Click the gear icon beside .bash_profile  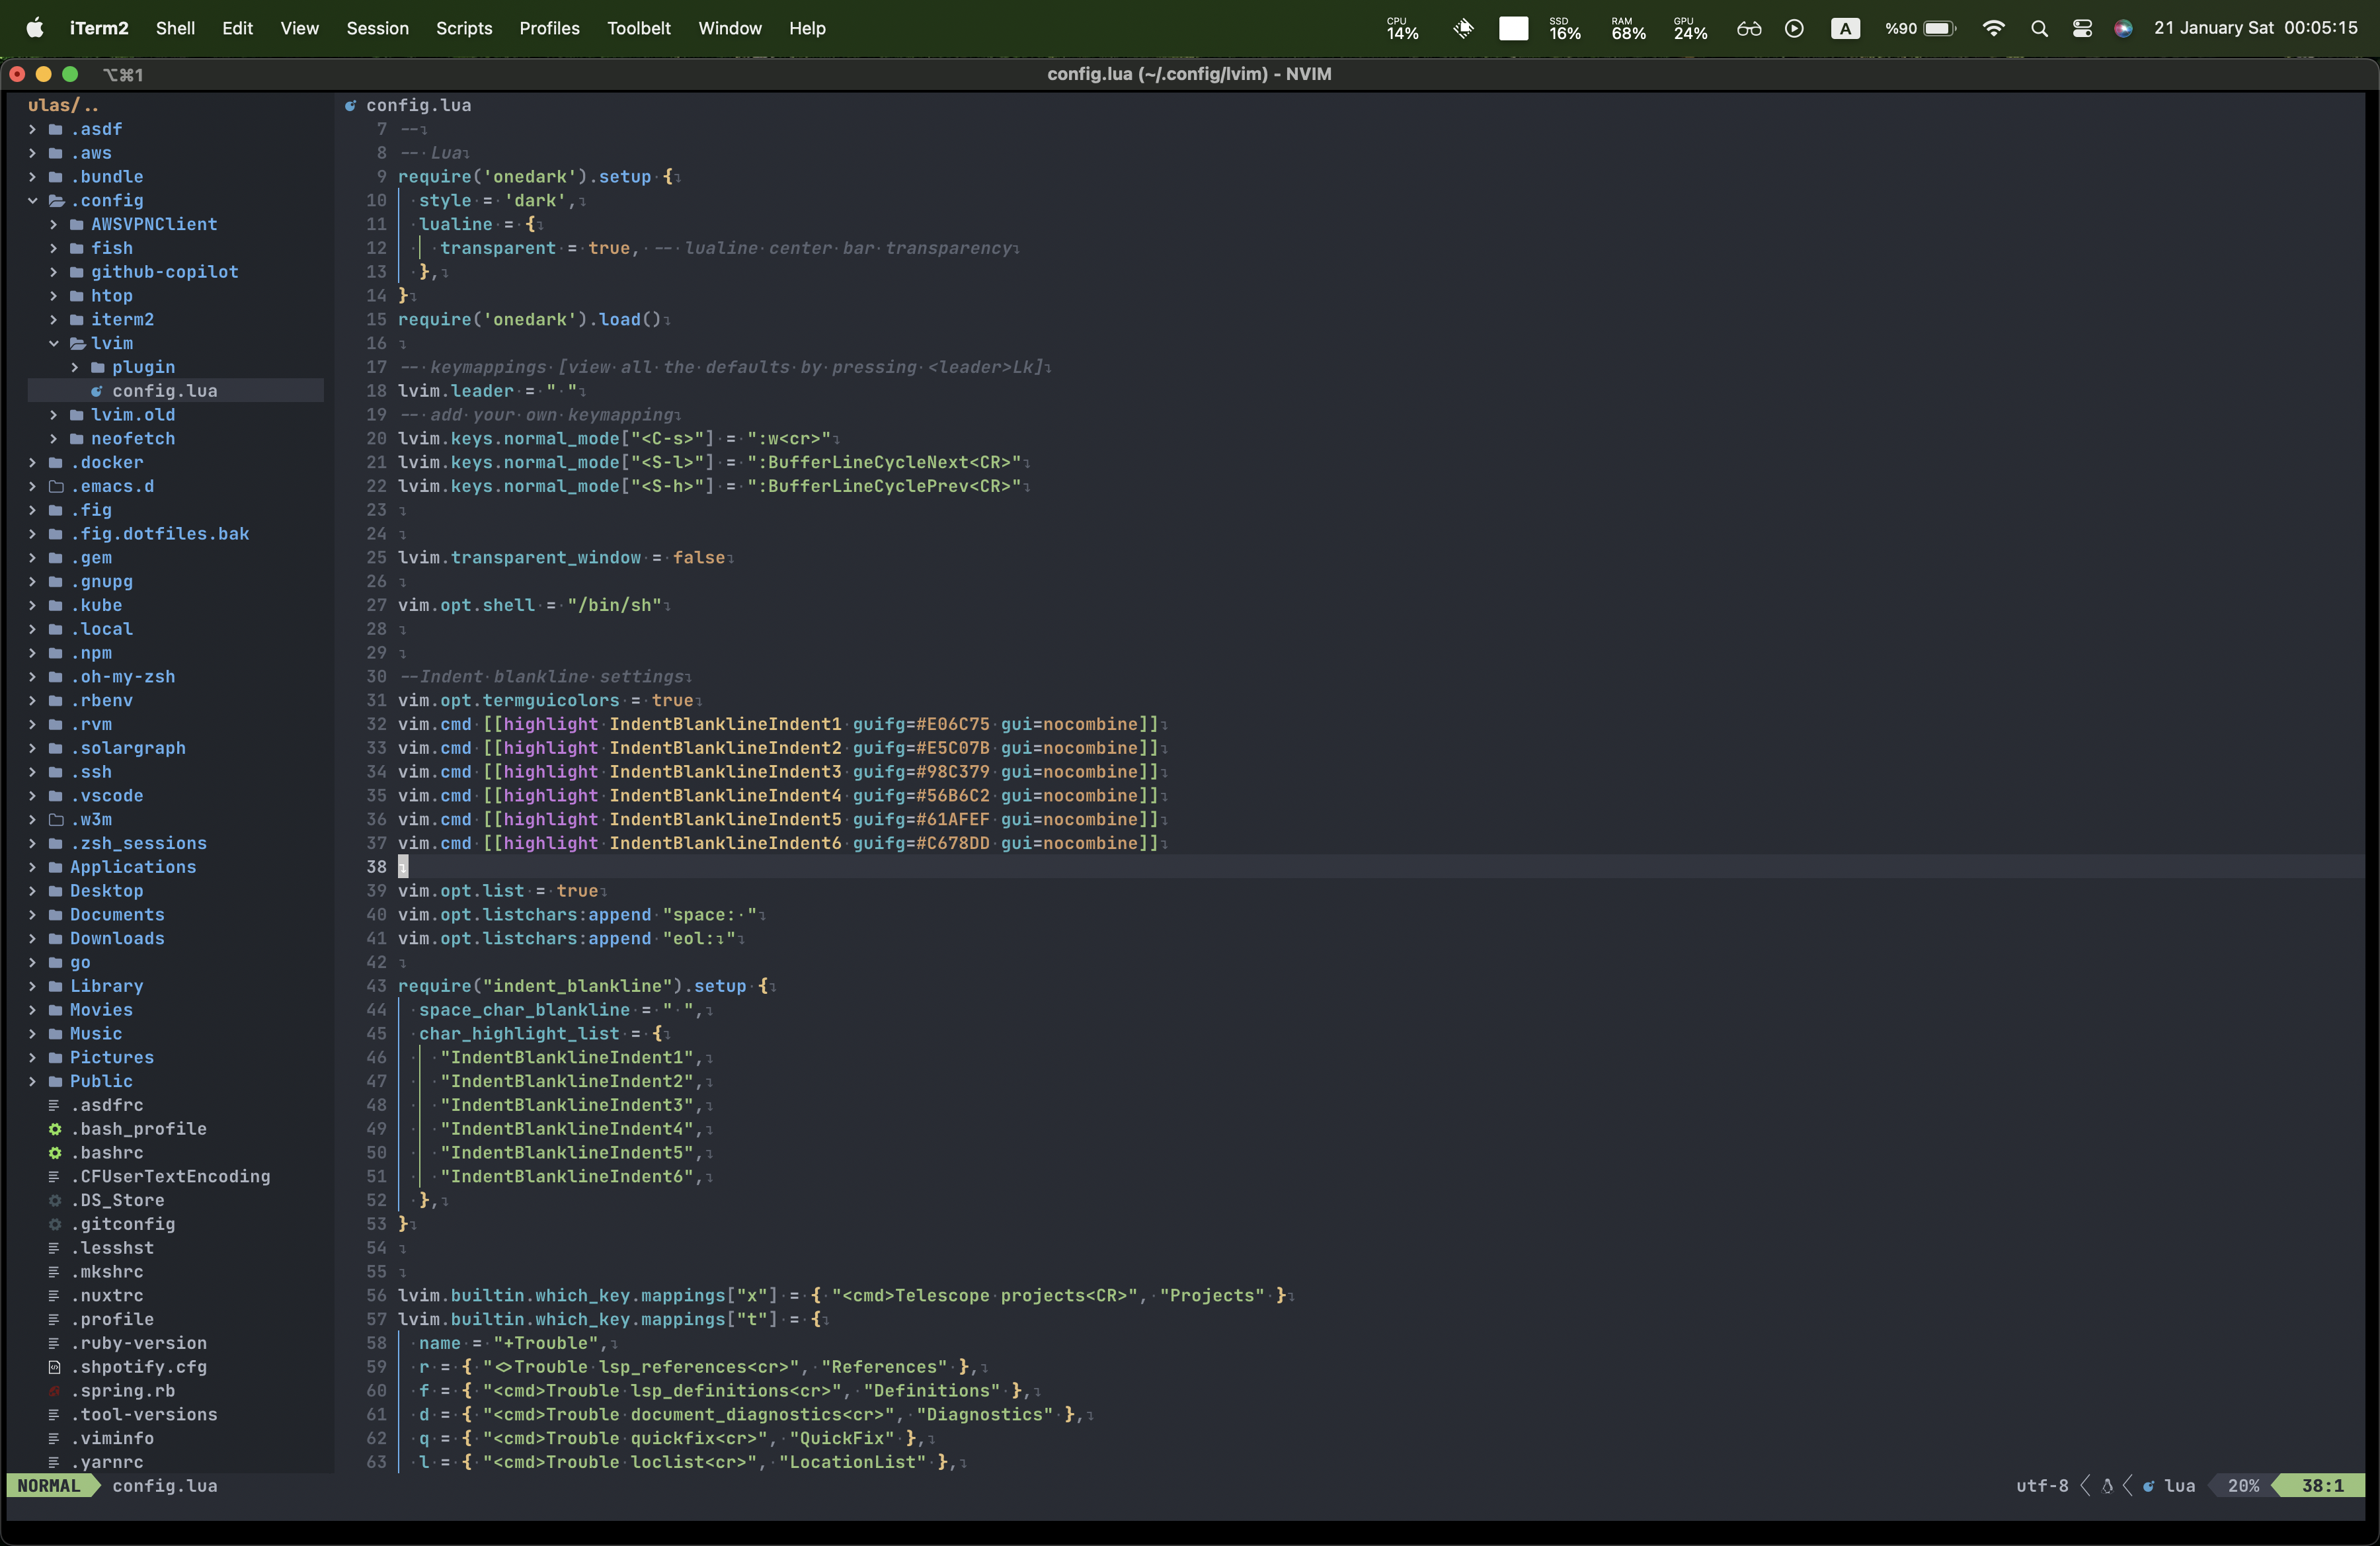(x=55, y=1129)
